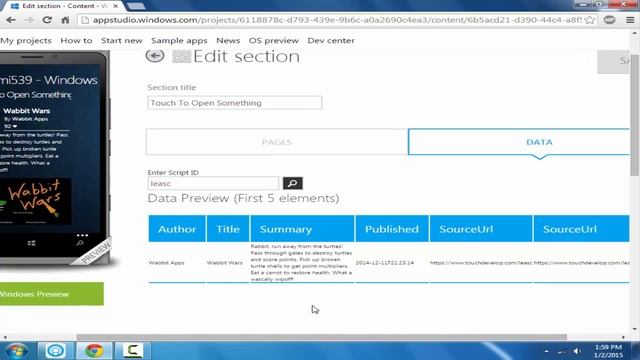Click the Wabbit Wars heading in phone preview
640x360 pixels.
27,111
